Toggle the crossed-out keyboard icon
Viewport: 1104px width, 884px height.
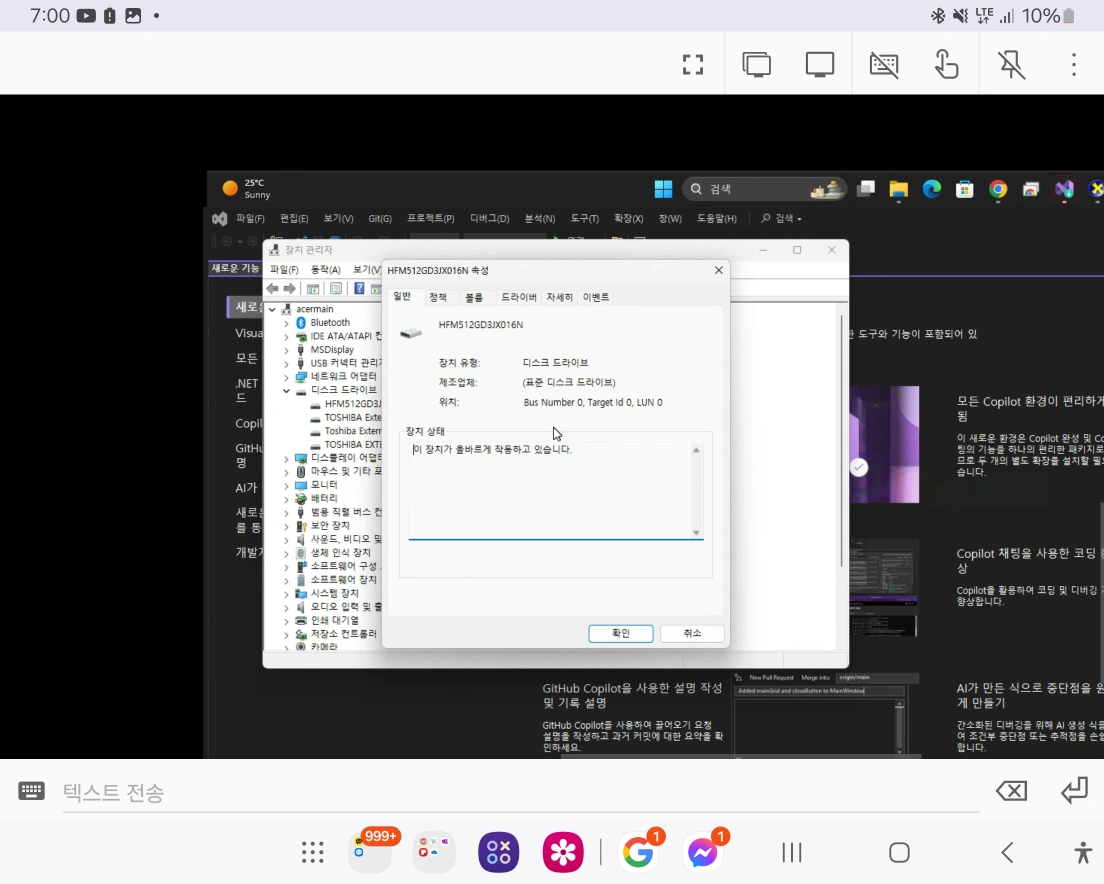coord(883,65)
